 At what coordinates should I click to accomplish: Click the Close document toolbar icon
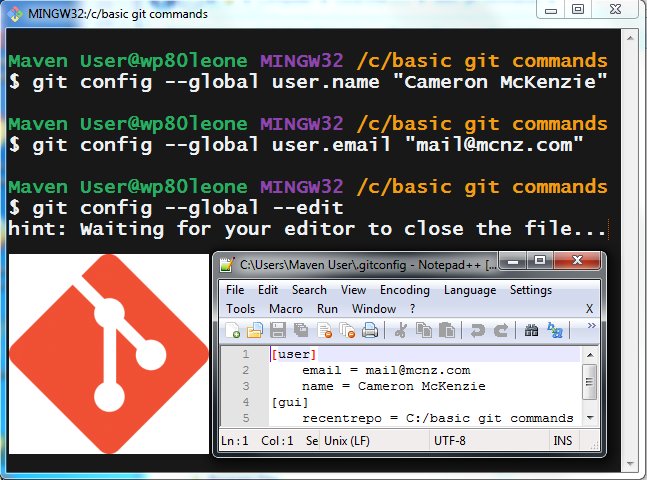pyautogui.click(x=325, y=331)
